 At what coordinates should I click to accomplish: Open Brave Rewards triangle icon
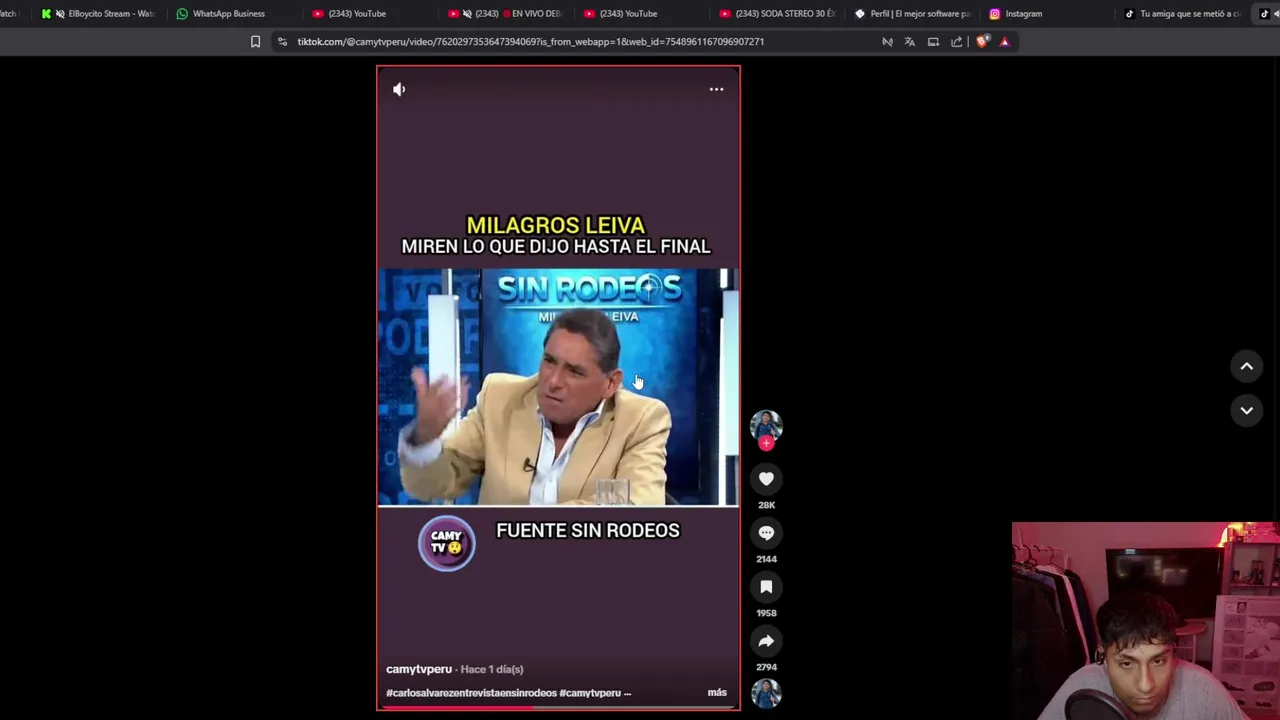coord(1004,41)
